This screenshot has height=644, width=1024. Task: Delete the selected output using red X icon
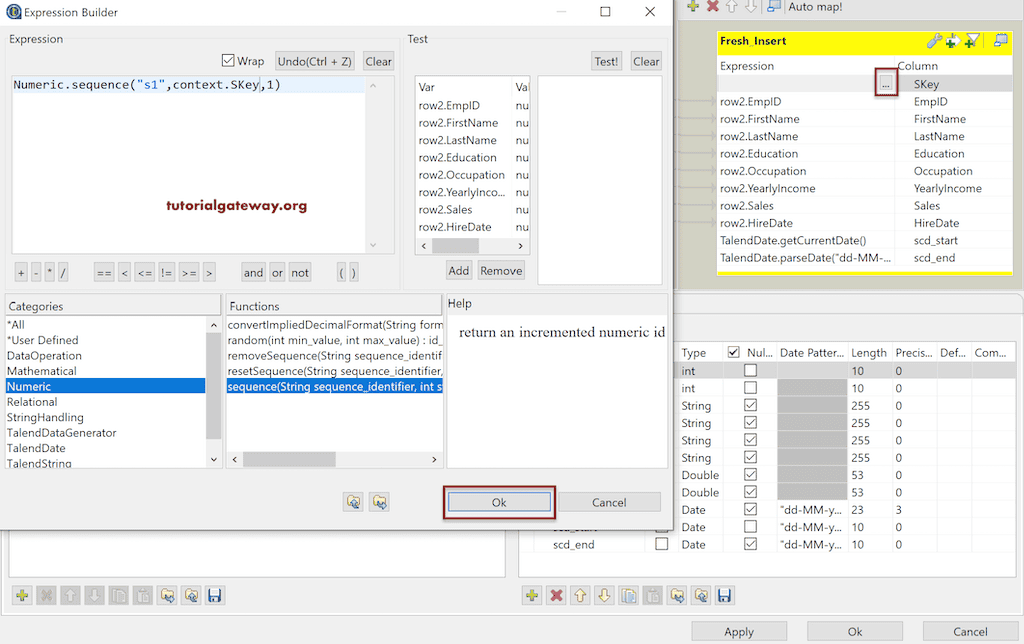click(x=712, y=7)
